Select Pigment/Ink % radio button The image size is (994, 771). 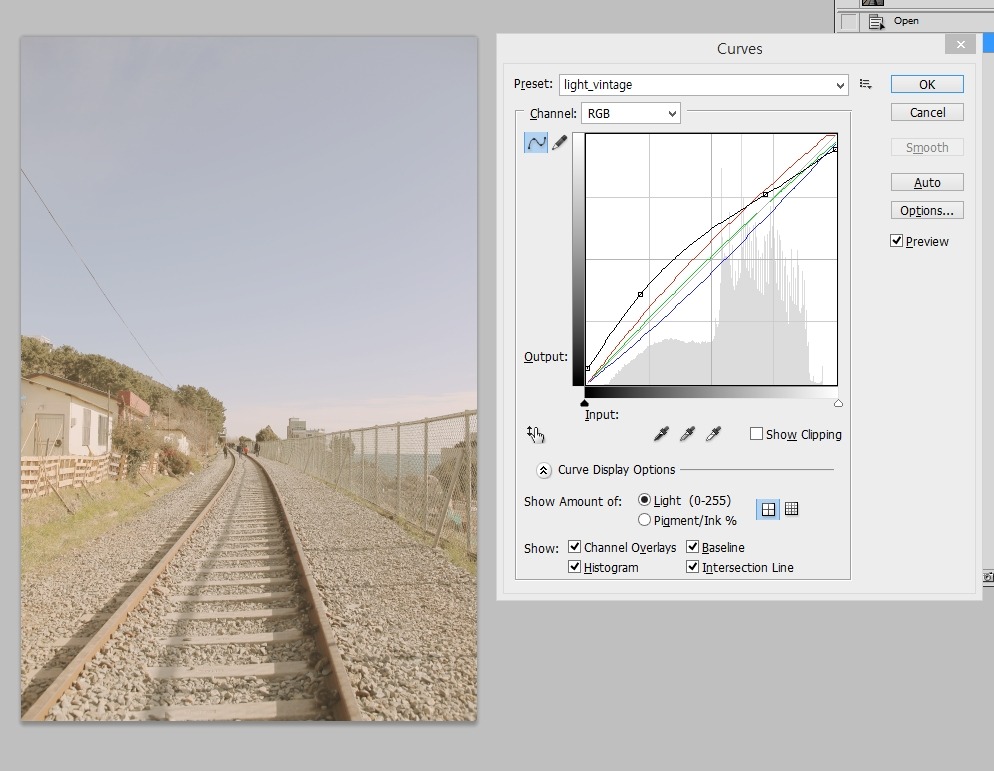click(x=644, y=520)
